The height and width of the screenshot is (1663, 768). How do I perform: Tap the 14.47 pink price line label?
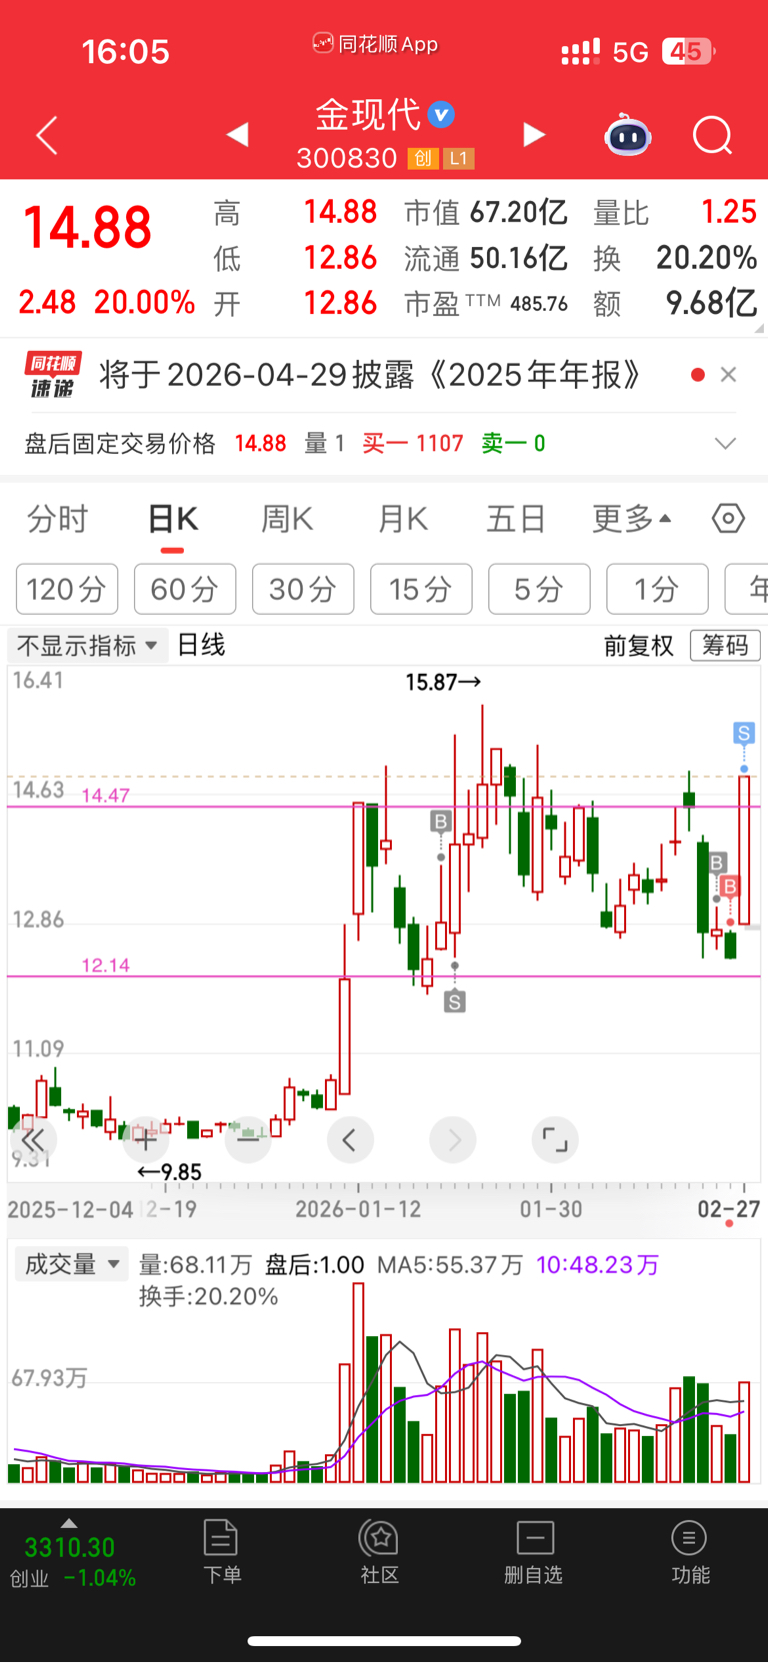105,795
